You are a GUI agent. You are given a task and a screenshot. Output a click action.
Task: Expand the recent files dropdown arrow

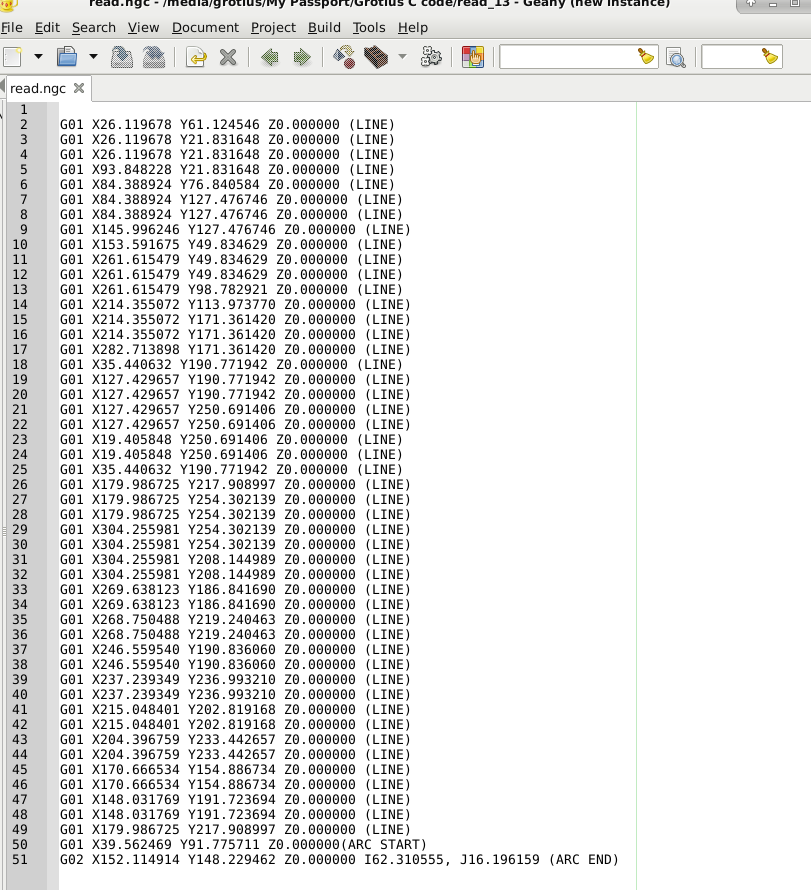tap(93, 57)
